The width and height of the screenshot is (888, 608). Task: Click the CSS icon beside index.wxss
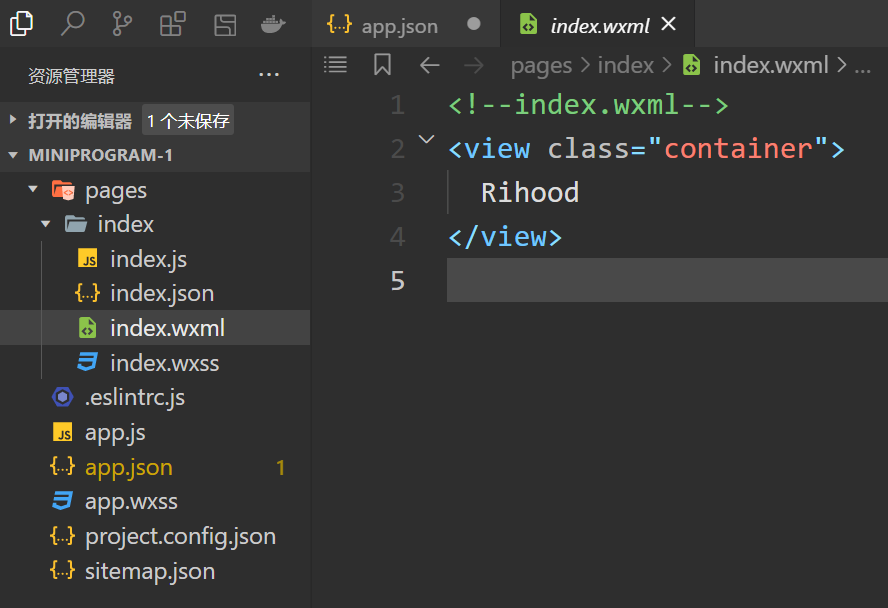[x=87, y=362]
